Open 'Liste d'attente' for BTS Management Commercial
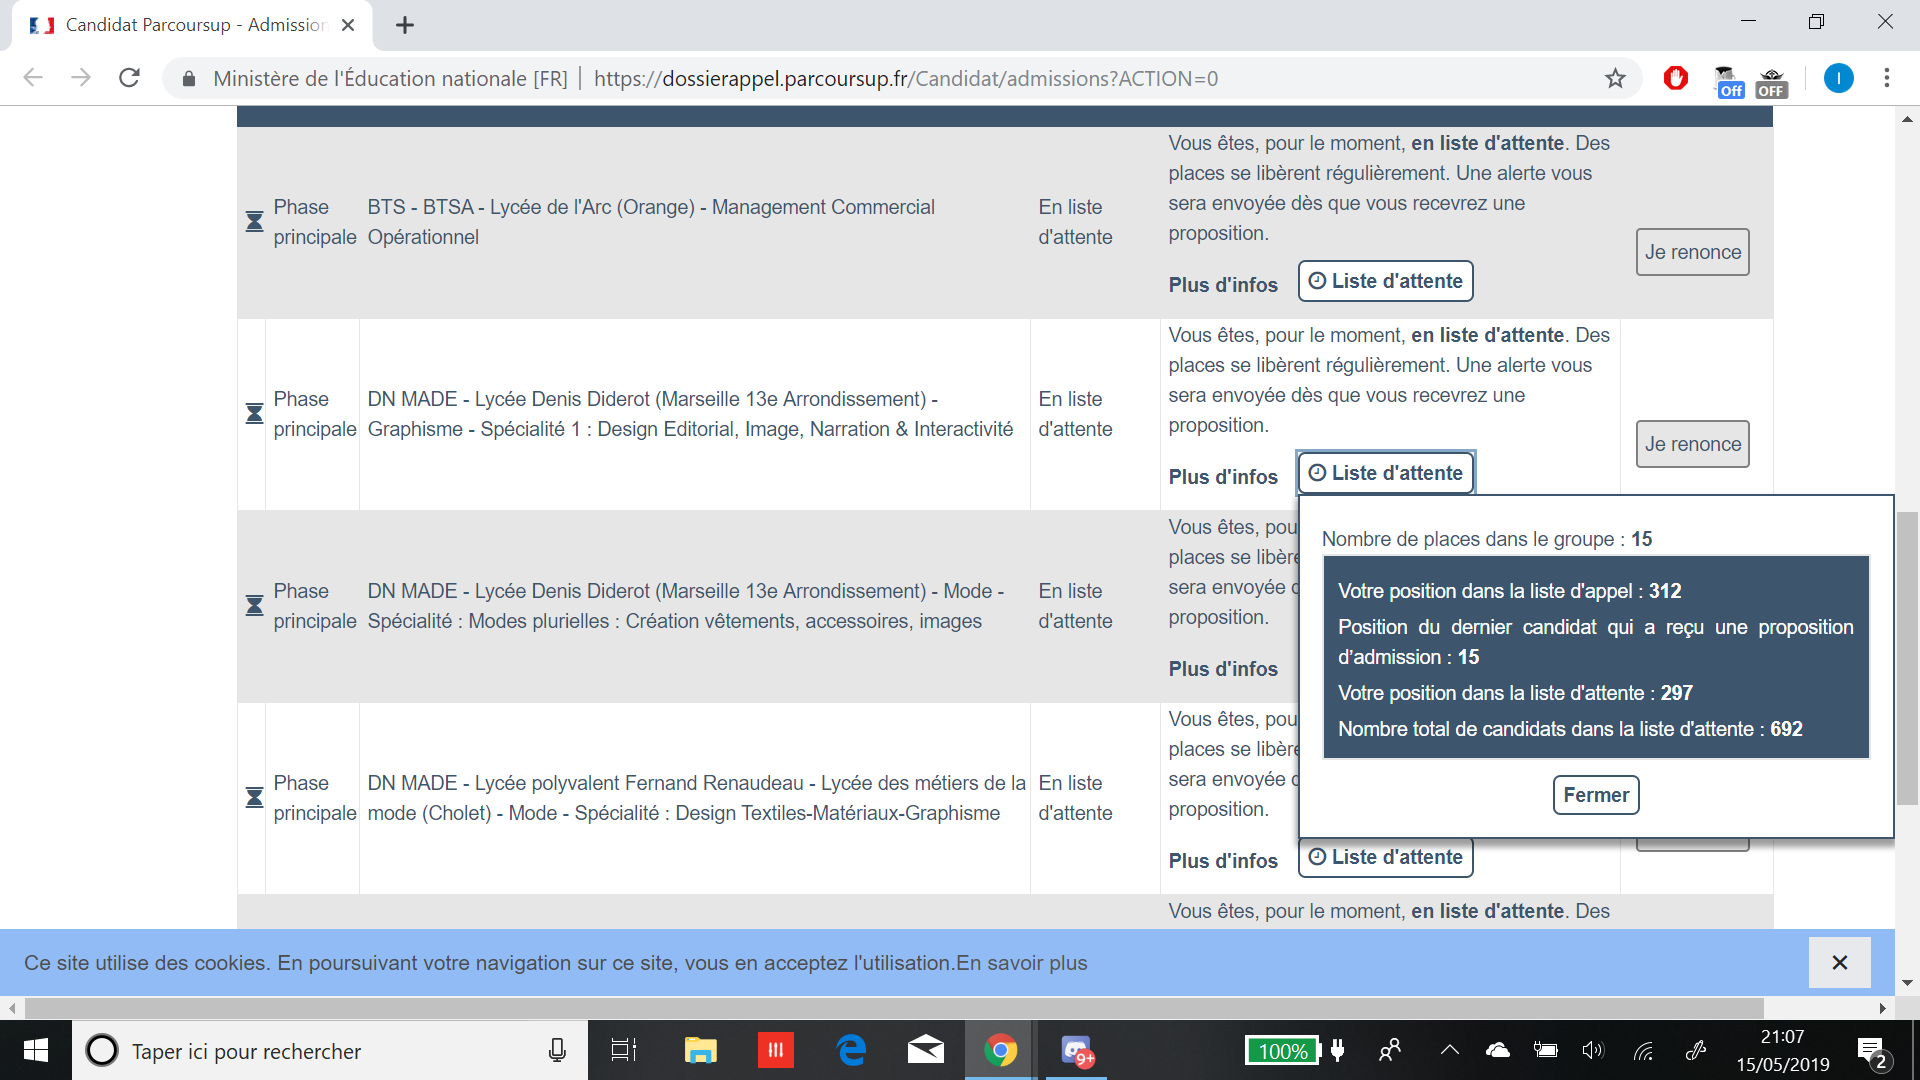1920x1080 pixels. 1385,281
